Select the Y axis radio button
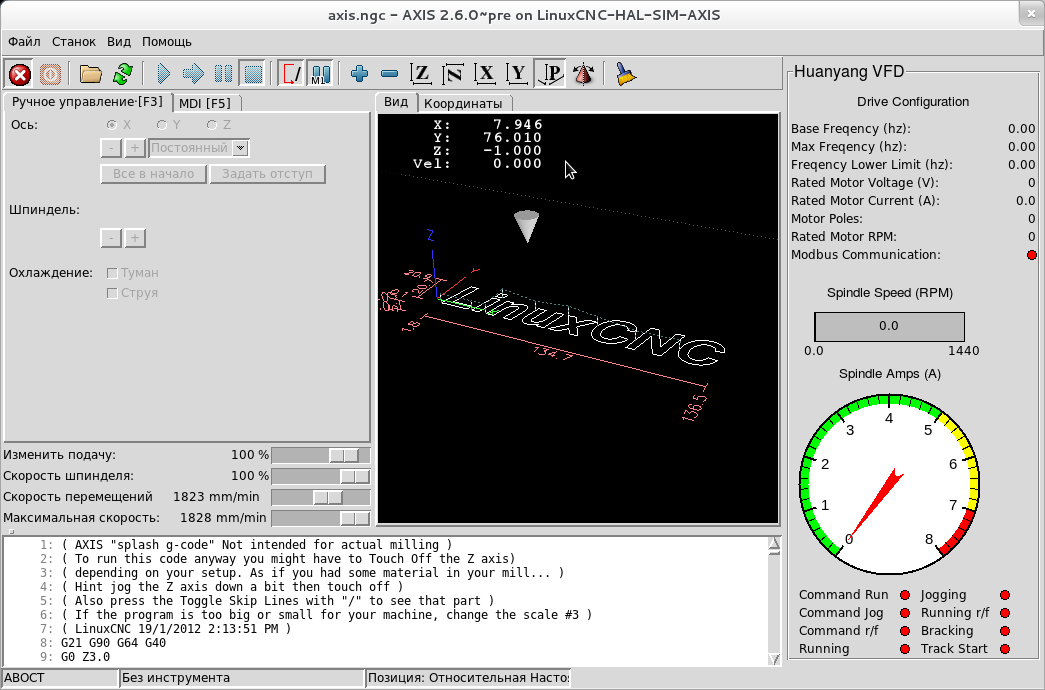The image size is (1045, 690). click(x=162, y=125)
